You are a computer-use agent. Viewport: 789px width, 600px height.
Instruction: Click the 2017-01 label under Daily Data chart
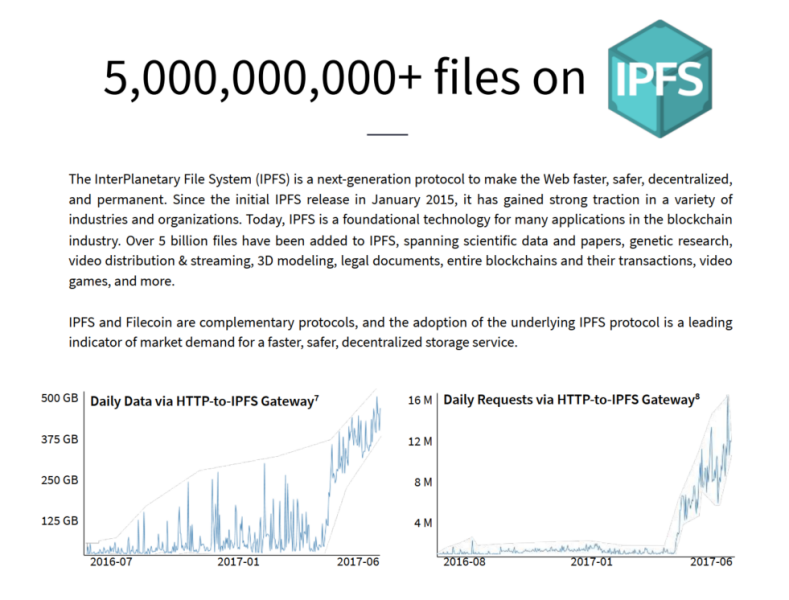[x=239, y=562]
